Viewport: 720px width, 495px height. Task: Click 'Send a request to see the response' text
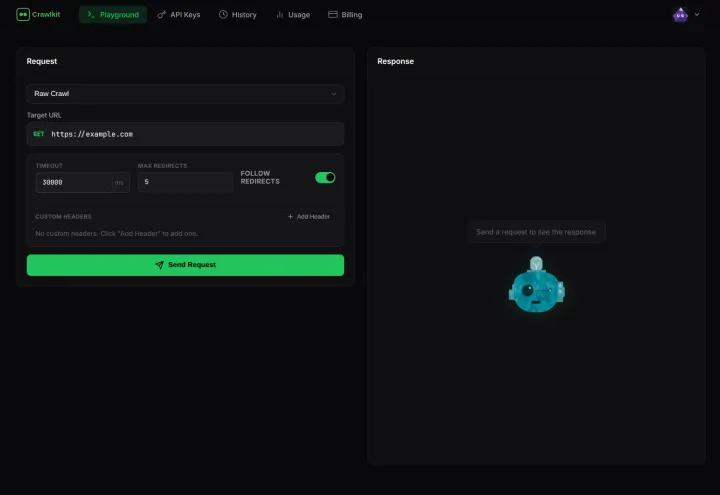tap(536, 232)
